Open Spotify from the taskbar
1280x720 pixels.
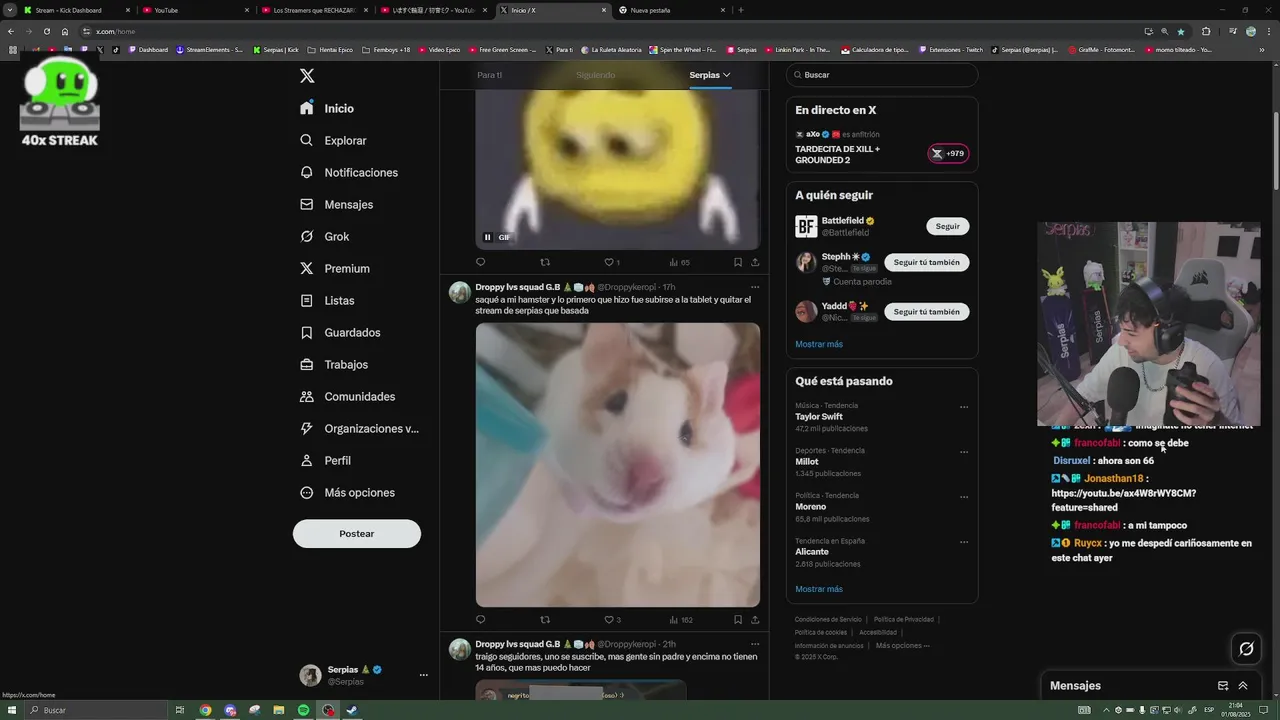pyautogui.click(x=303, y=710)
